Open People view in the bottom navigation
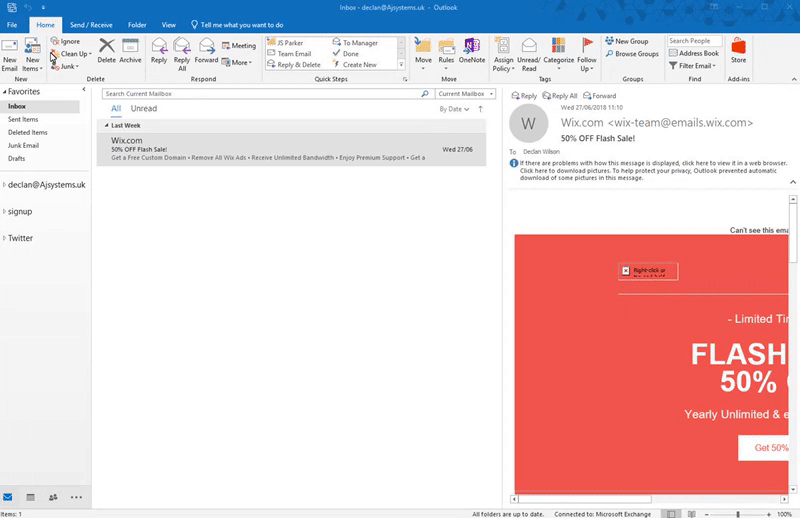 [x=53, y=497]
